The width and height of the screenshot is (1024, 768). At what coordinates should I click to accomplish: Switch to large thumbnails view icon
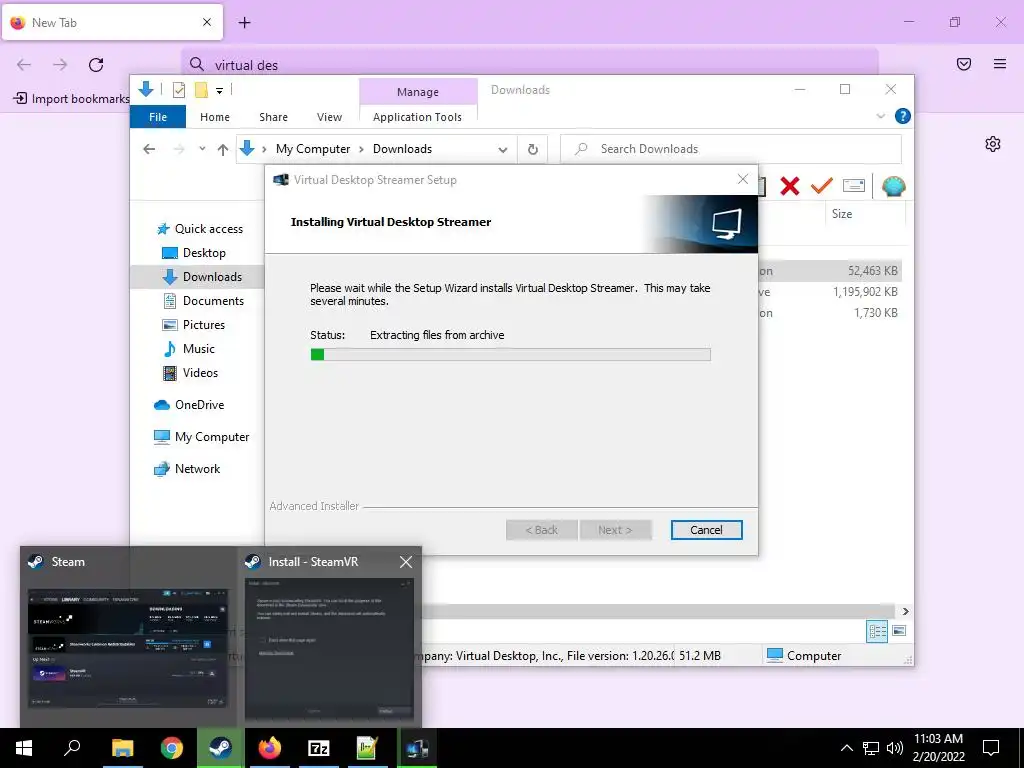(x=899, y=631)
